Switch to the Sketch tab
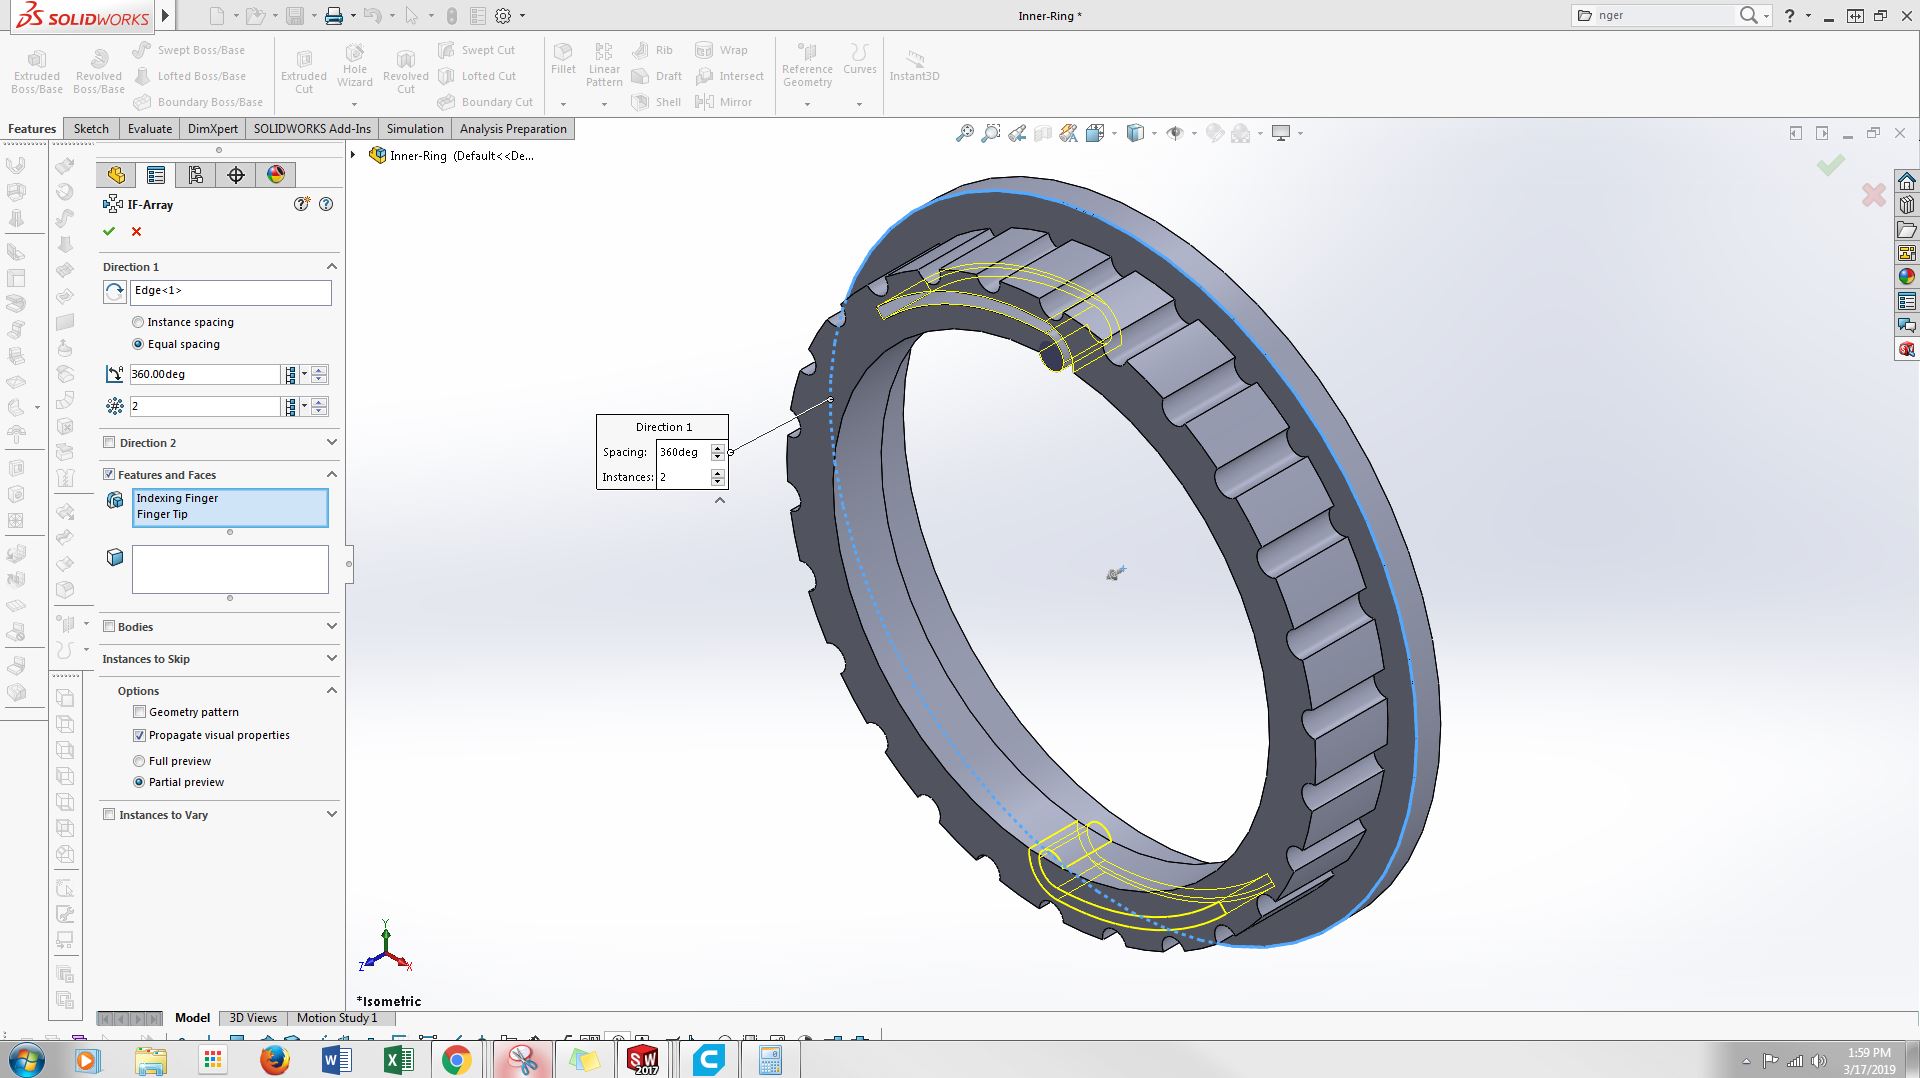Screen dimensions: 1920x1078 click(91, 129)
